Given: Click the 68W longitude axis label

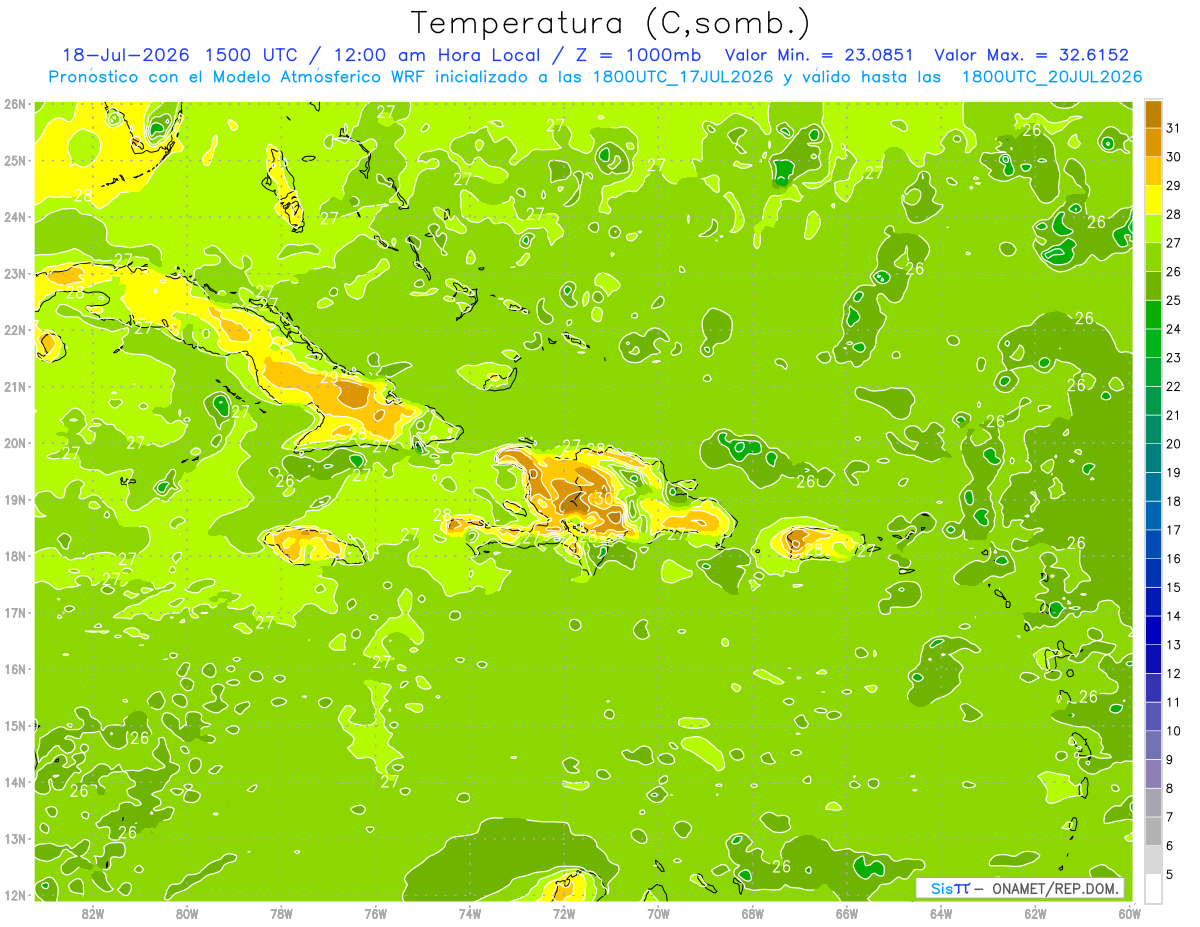Looking at the screenshot, I should (752, 913).
